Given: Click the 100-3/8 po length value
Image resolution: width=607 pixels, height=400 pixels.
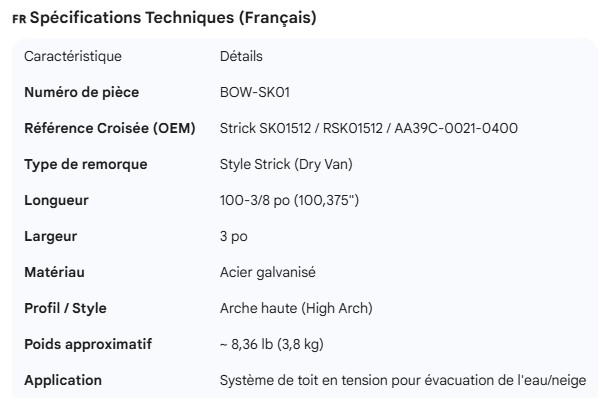Looking at the screenshot, I should pos(289,200).
